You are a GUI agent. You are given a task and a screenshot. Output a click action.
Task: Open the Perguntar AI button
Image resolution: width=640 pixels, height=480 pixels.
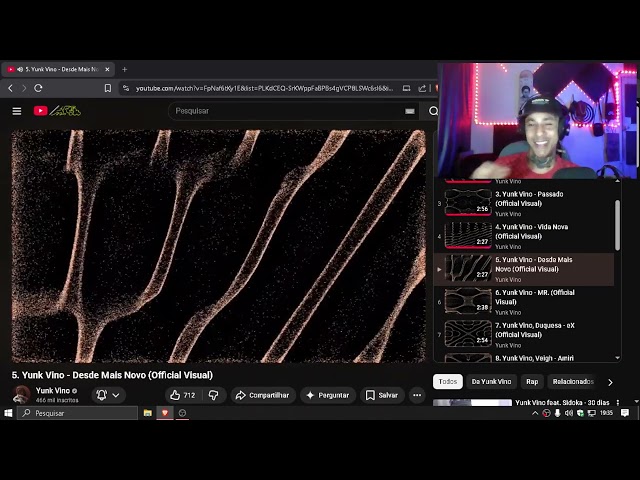click(x=328, y=395)
